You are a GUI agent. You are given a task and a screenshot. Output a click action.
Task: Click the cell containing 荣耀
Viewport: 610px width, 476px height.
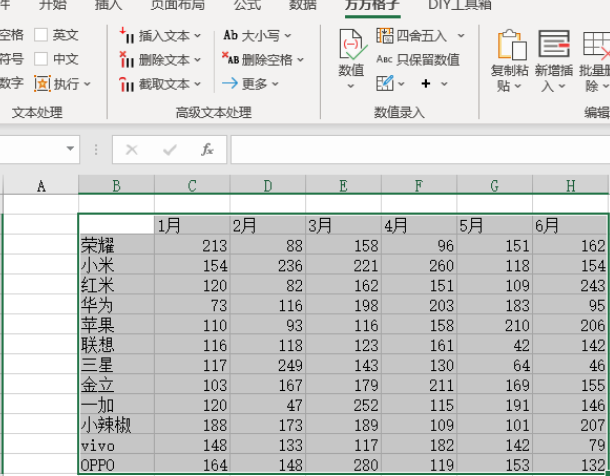coord(116,245)
